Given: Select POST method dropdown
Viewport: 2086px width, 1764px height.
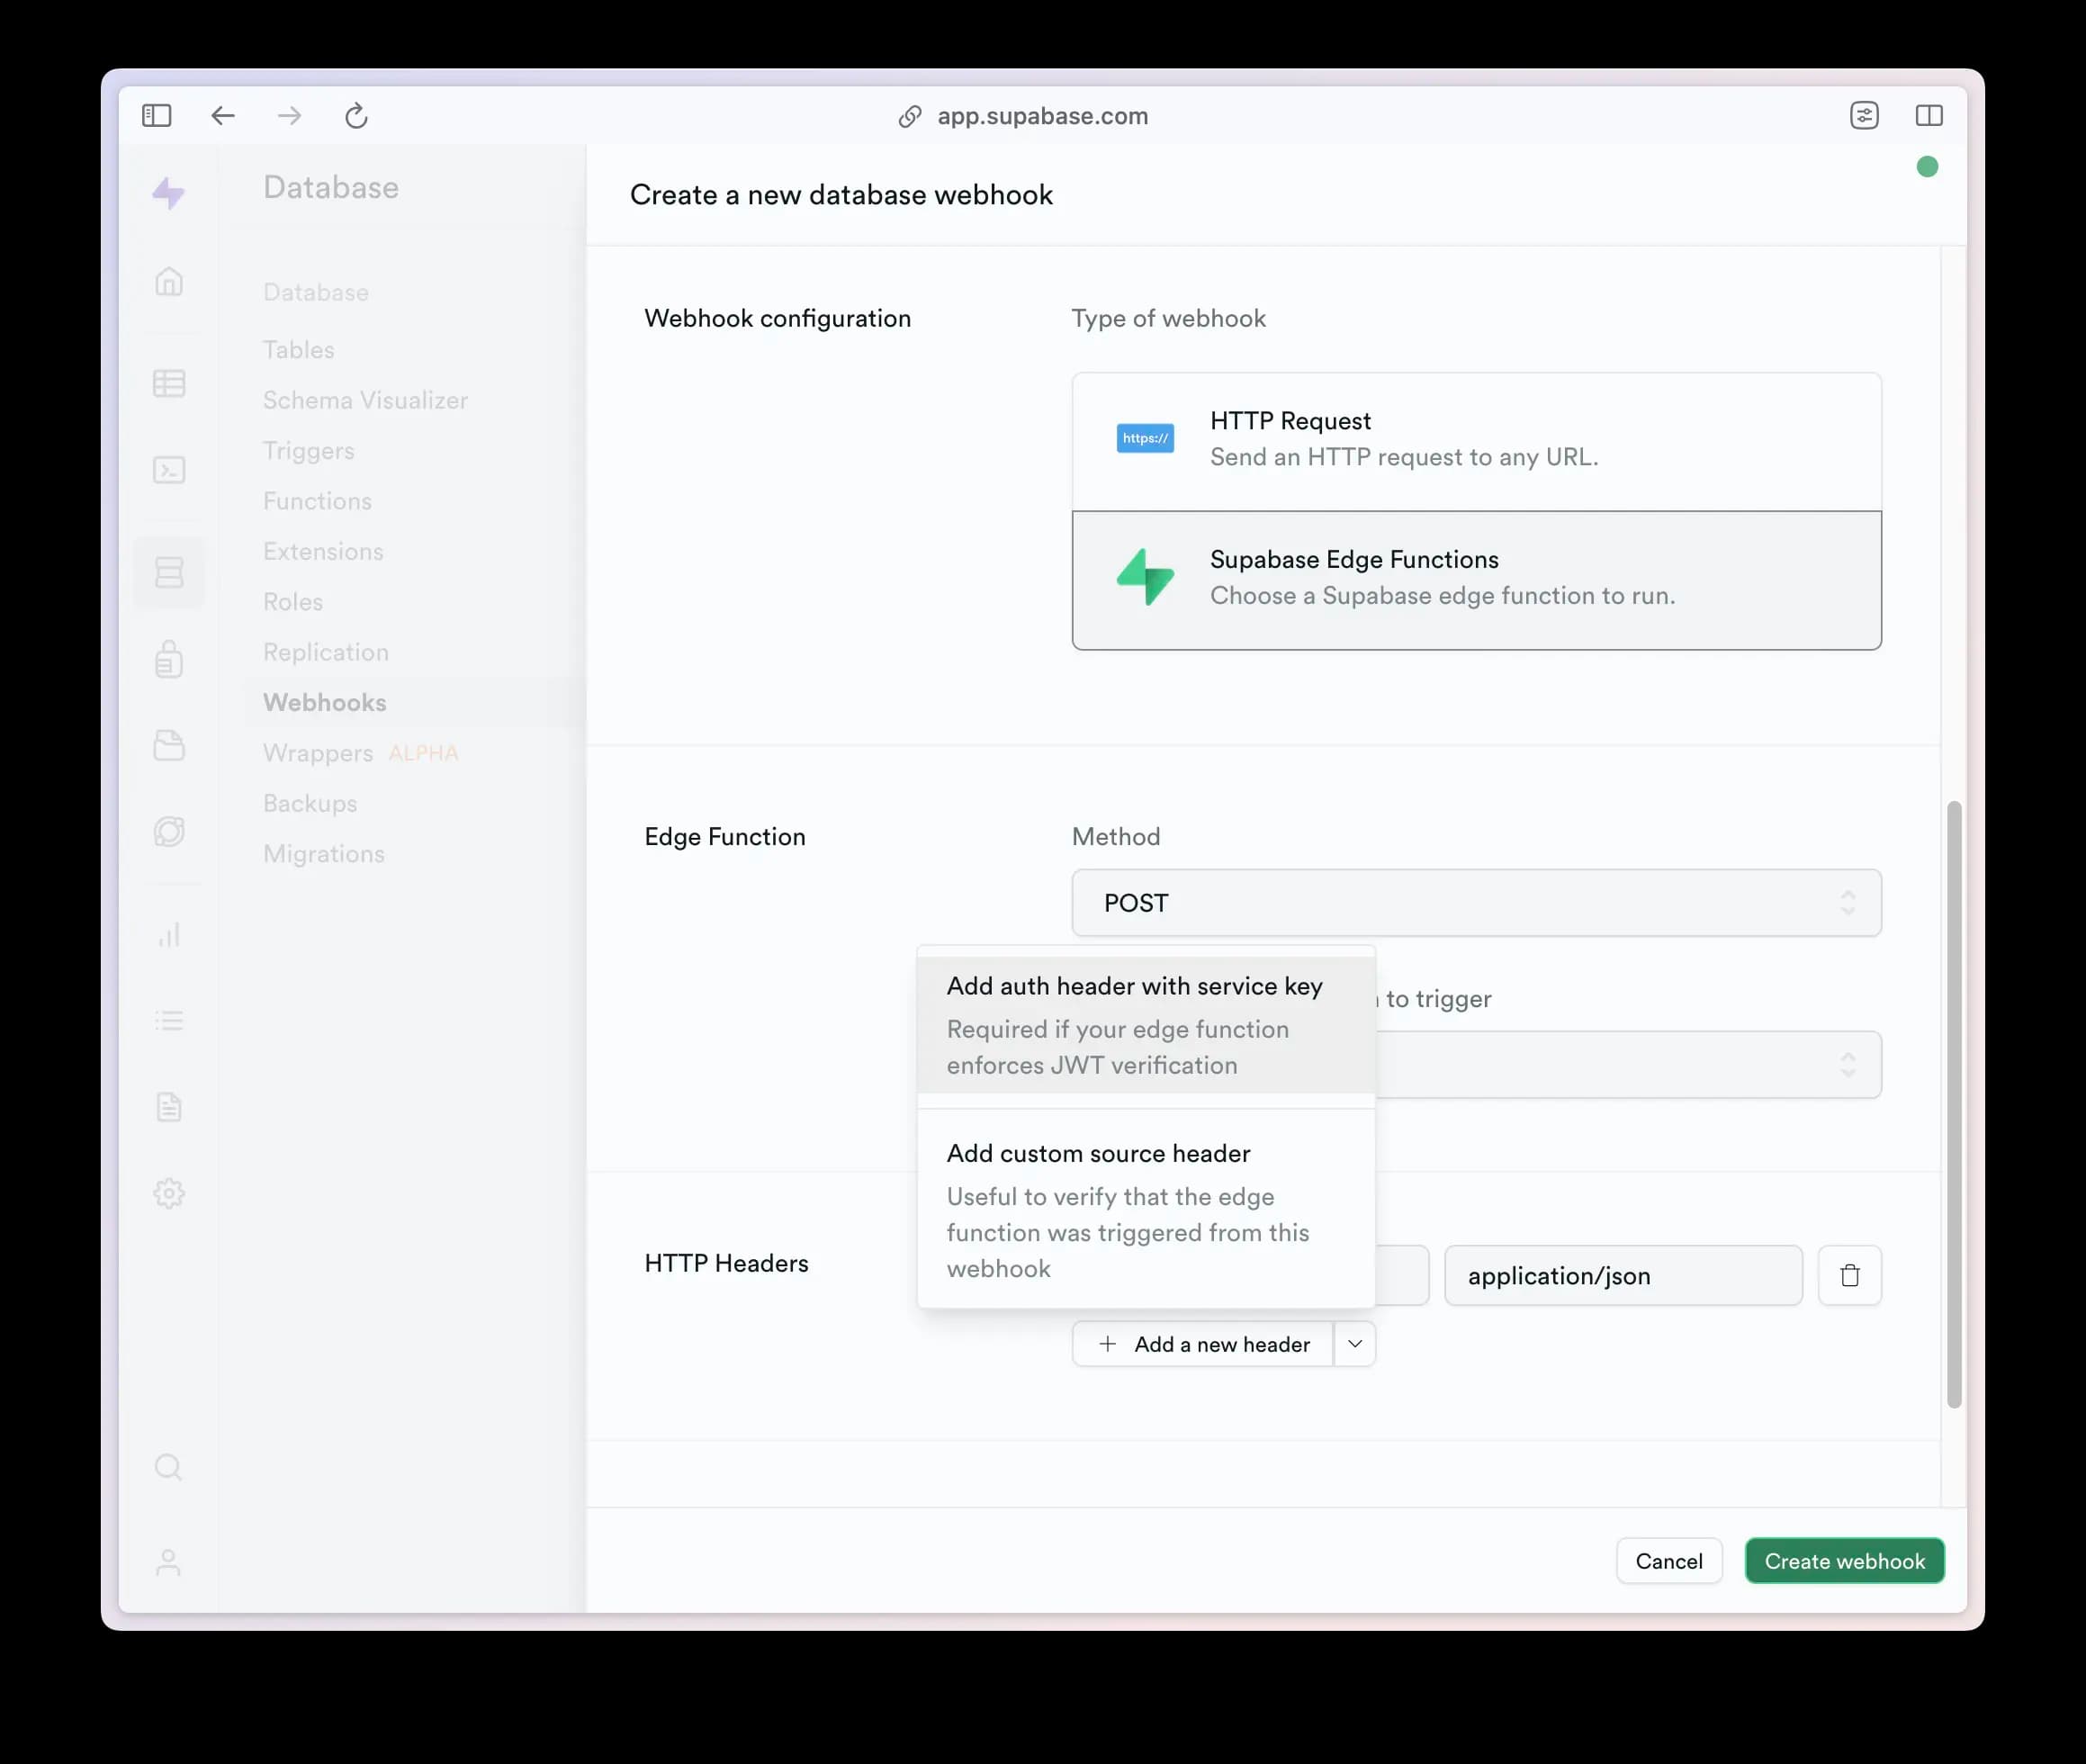Looking at the screenshot, I should pos(1477,901).
